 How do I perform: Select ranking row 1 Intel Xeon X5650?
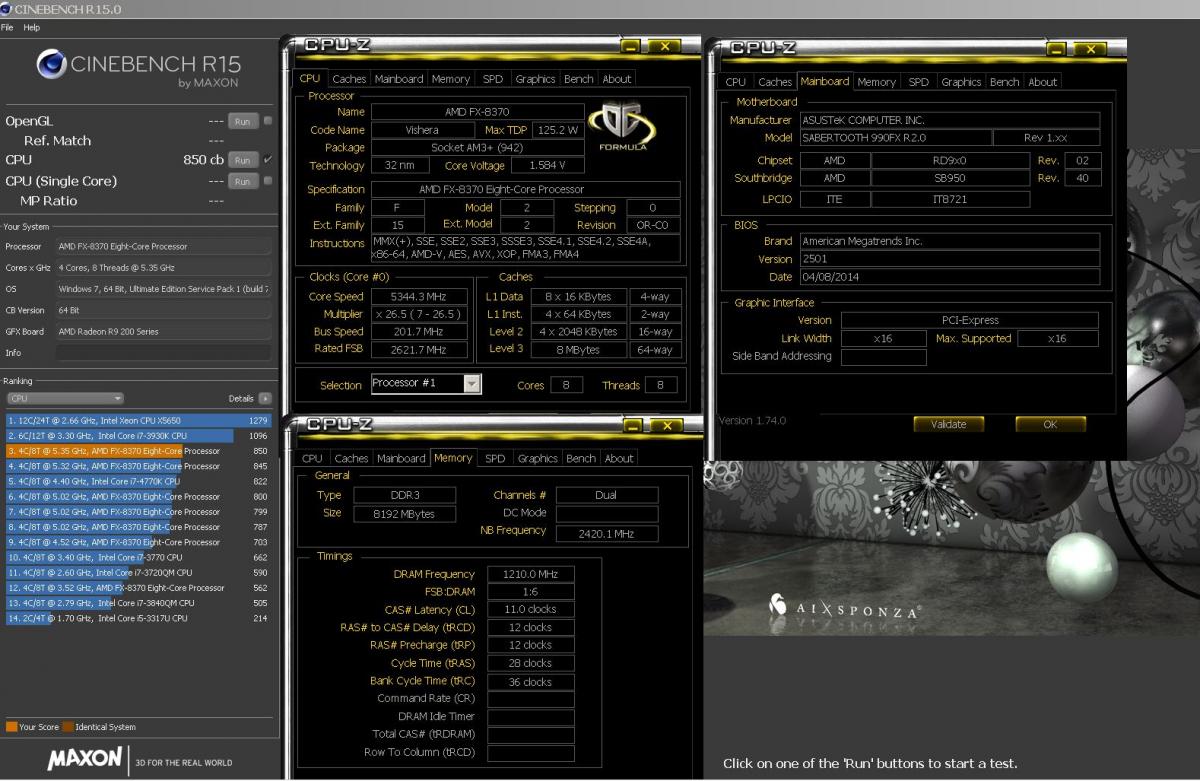(x=139, y=421)
